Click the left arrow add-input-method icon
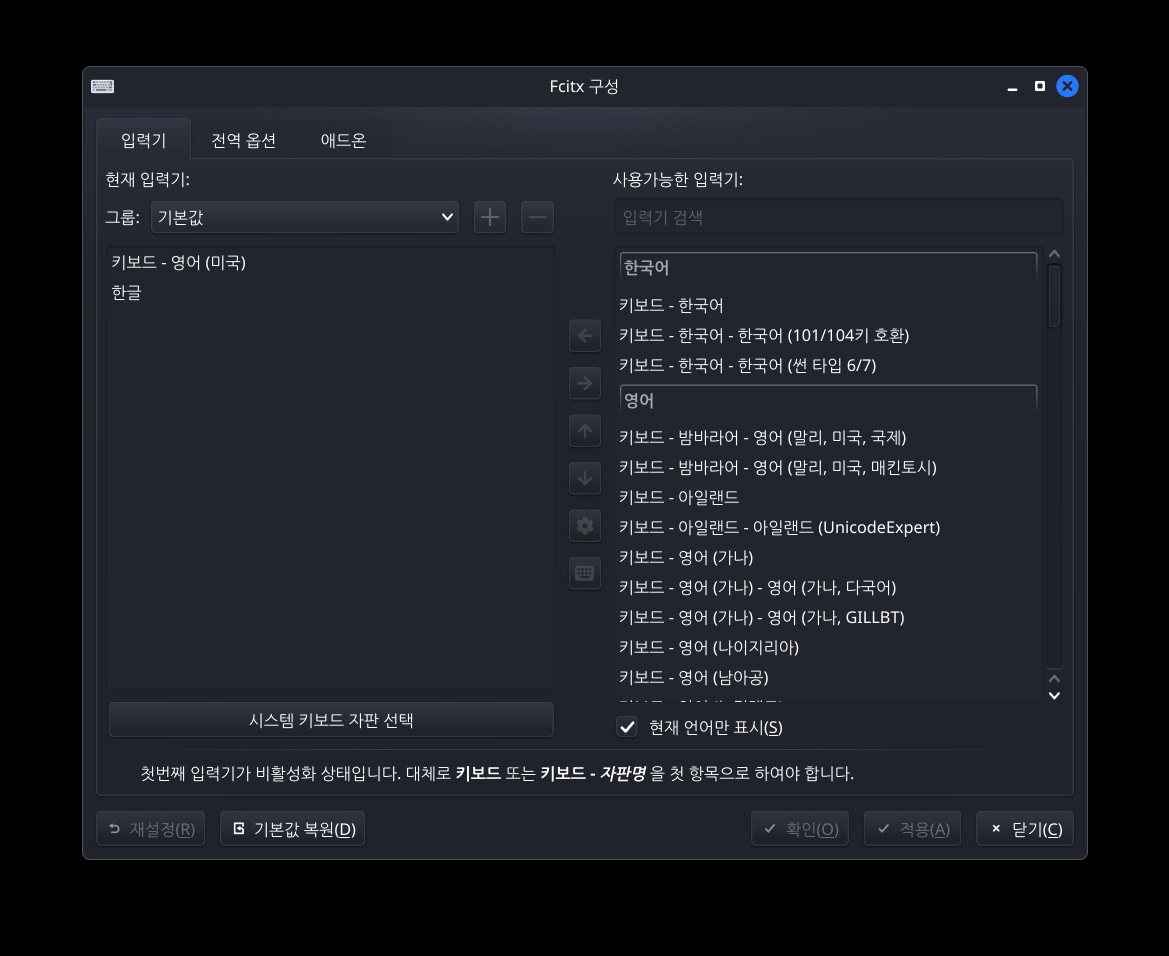The width and height of the screenshot is (1169, 956). pyautogui.click(x=584, y=336)
